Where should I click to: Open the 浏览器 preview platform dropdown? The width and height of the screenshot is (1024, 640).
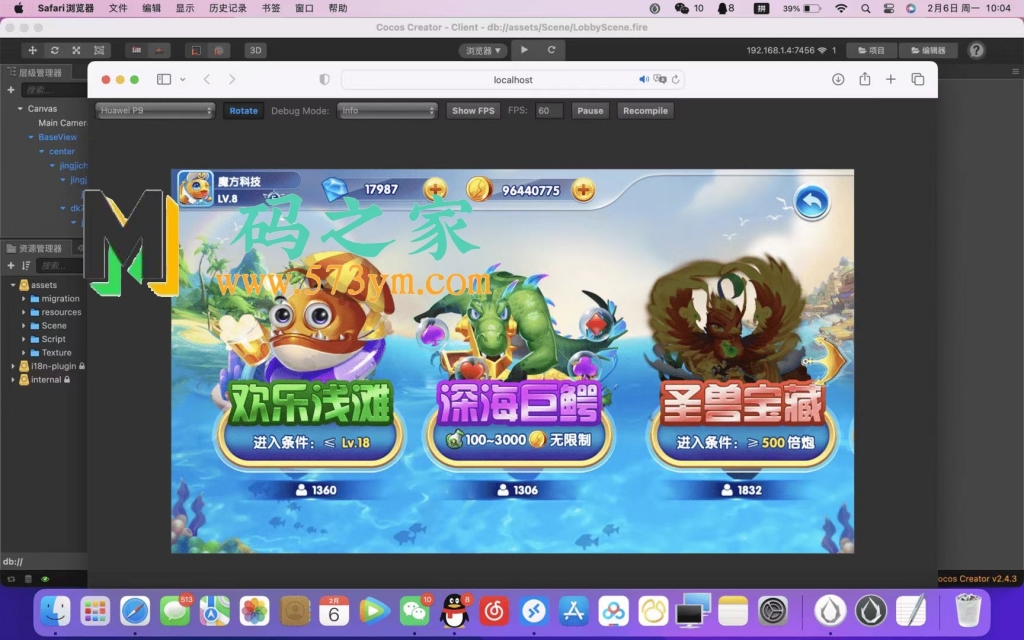(483, 50)
